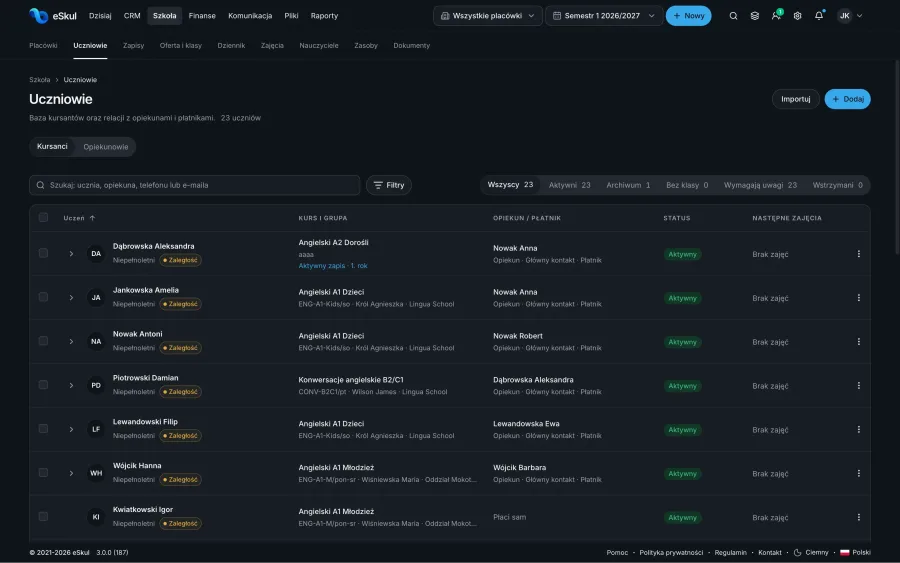
Task: Filter by Archiwum 1
Action: tap(628, 185)
